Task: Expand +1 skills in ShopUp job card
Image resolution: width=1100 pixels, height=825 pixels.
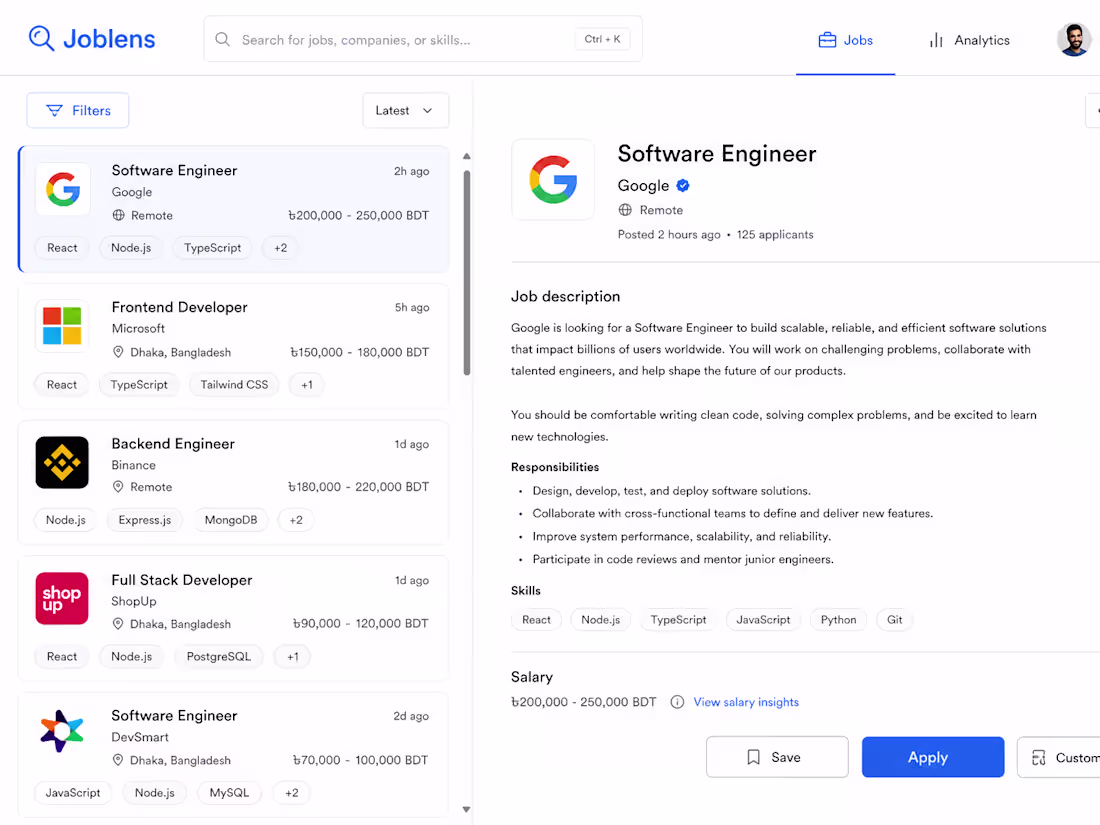Action: [293, 657]
